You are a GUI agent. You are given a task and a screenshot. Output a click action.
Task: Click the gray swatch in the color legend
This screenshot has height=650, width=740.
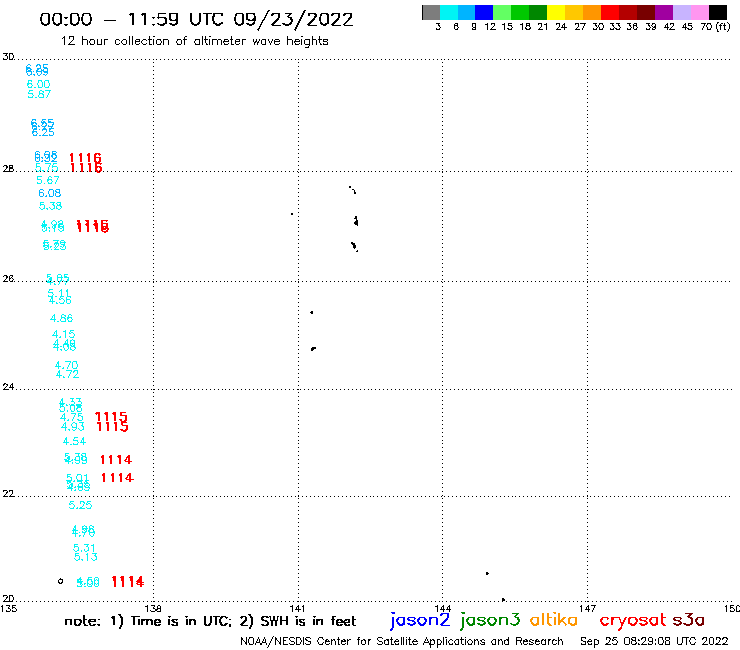pos(431,12)
